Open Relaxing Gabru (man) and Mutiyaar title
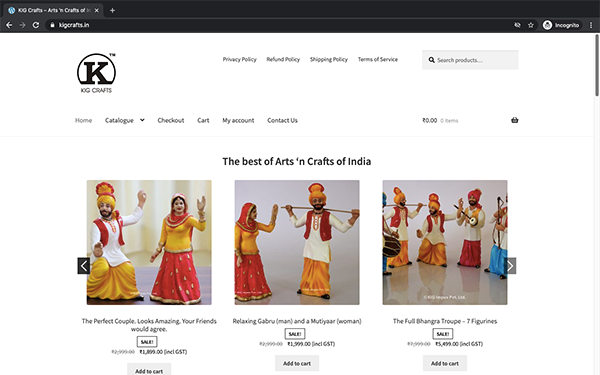 coord(297,321)
